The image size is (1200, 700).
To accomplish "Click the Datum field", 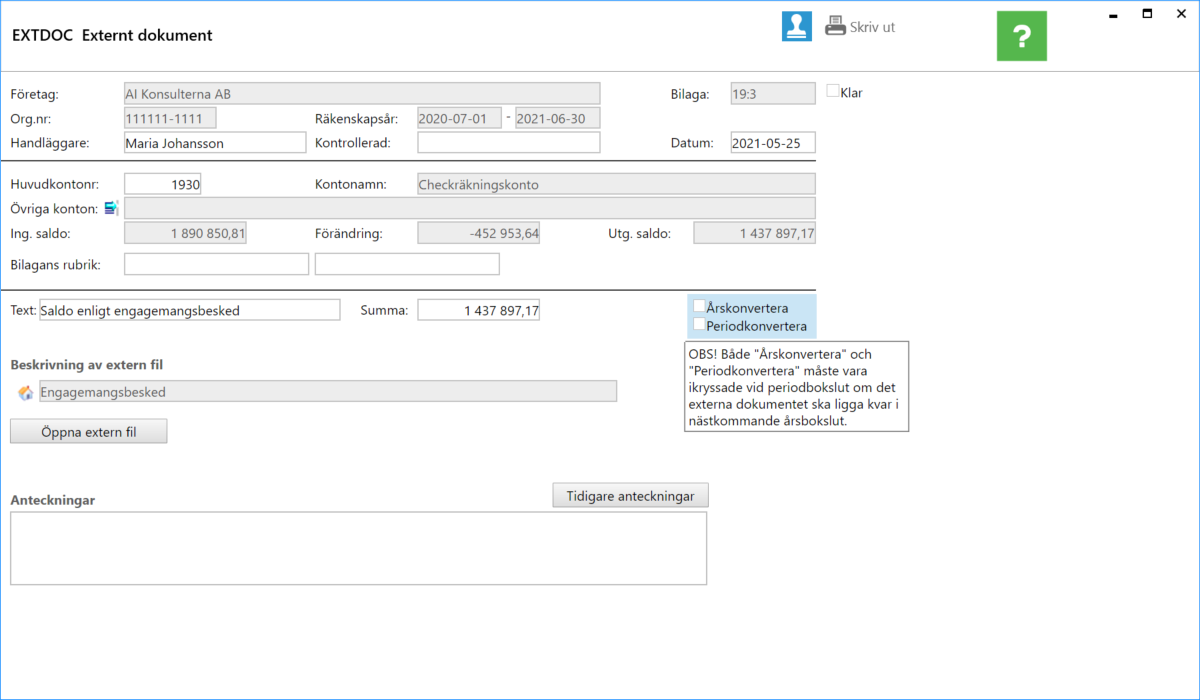I will tap(773, 143).
